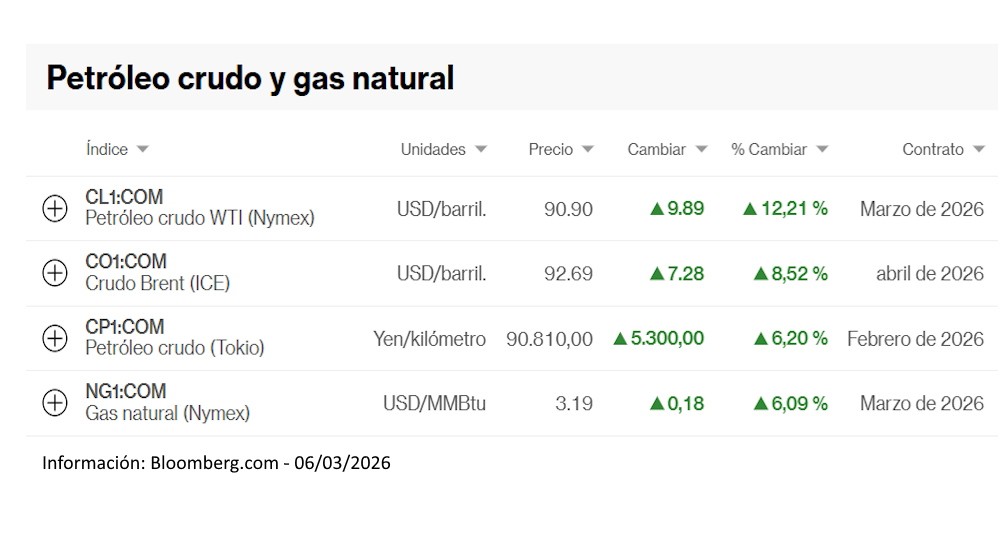The image size is (1007, 548).
Task: Expand the CL1:COM row plus icon
Action: (55, 209)
